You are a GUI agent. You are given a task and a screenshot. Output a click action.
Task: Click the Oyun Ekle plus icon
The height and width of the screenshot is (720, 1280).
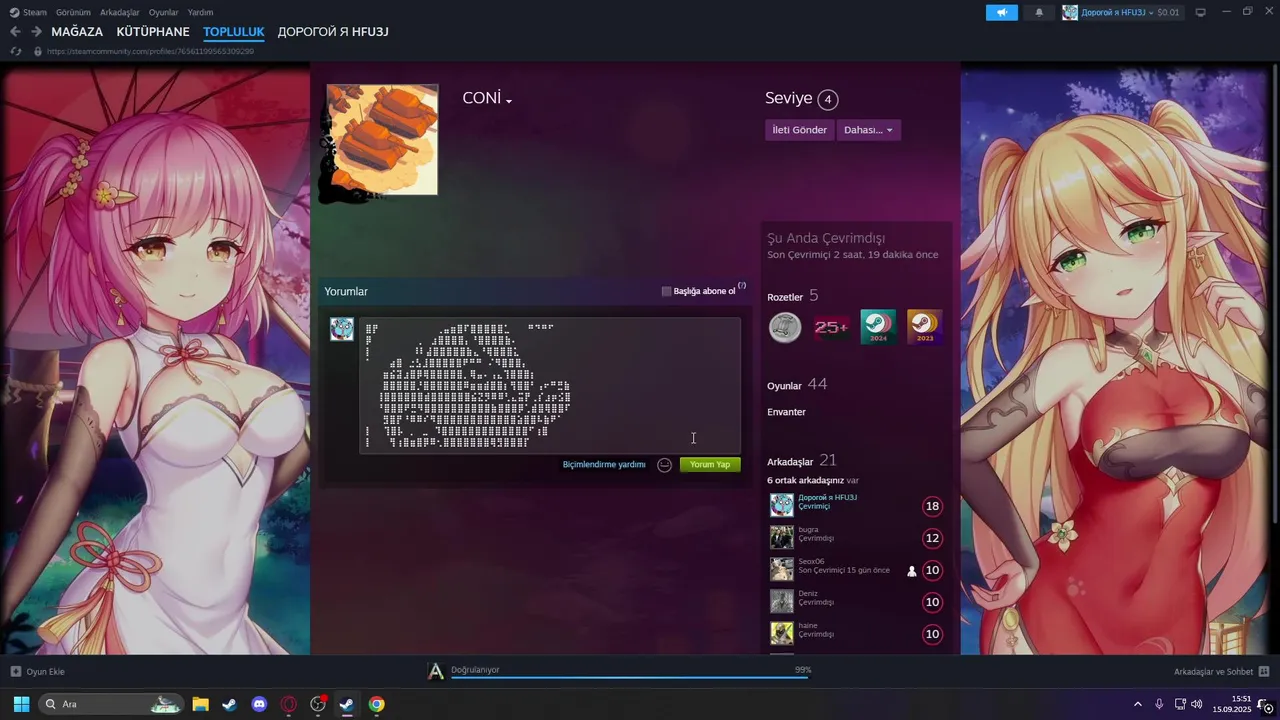coord(15,672)
